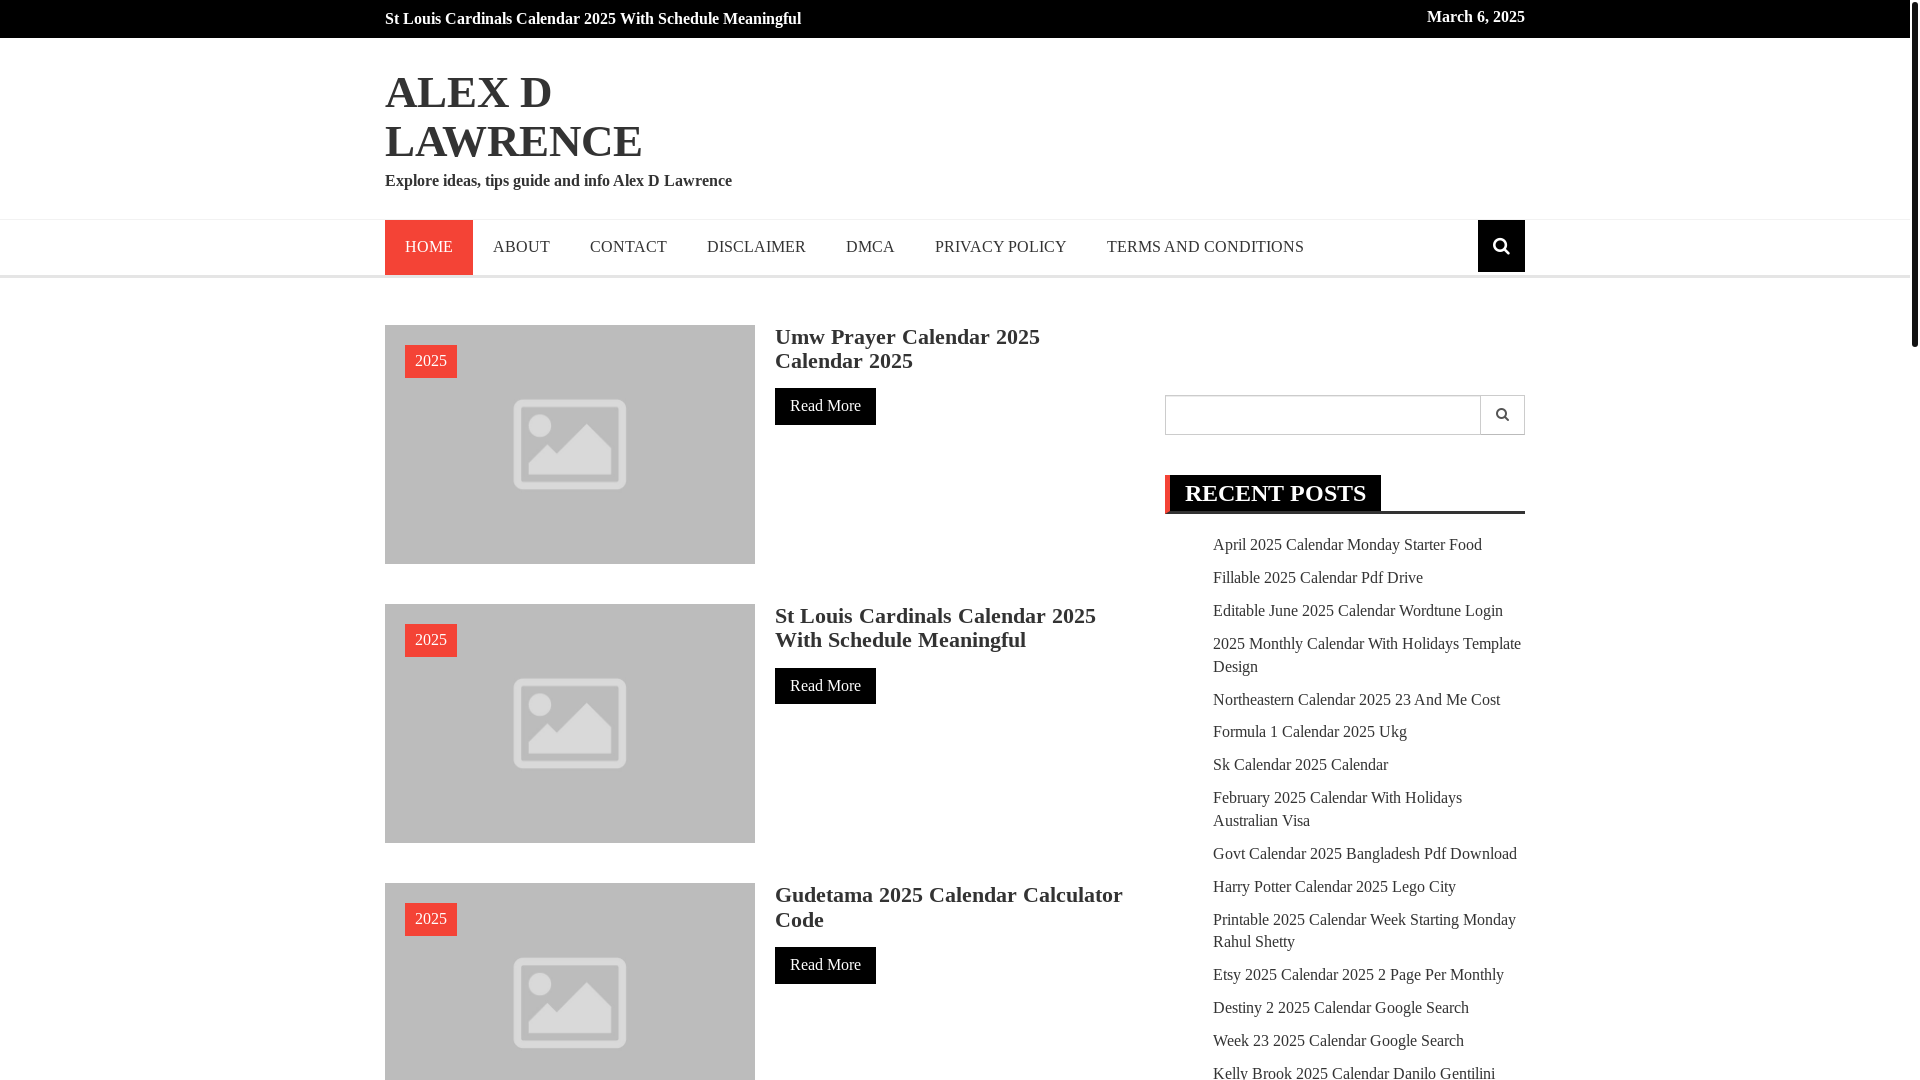Click the tagline Explore ideas, tips guide
1920x1080 pixels.
[x=558, y=181]
